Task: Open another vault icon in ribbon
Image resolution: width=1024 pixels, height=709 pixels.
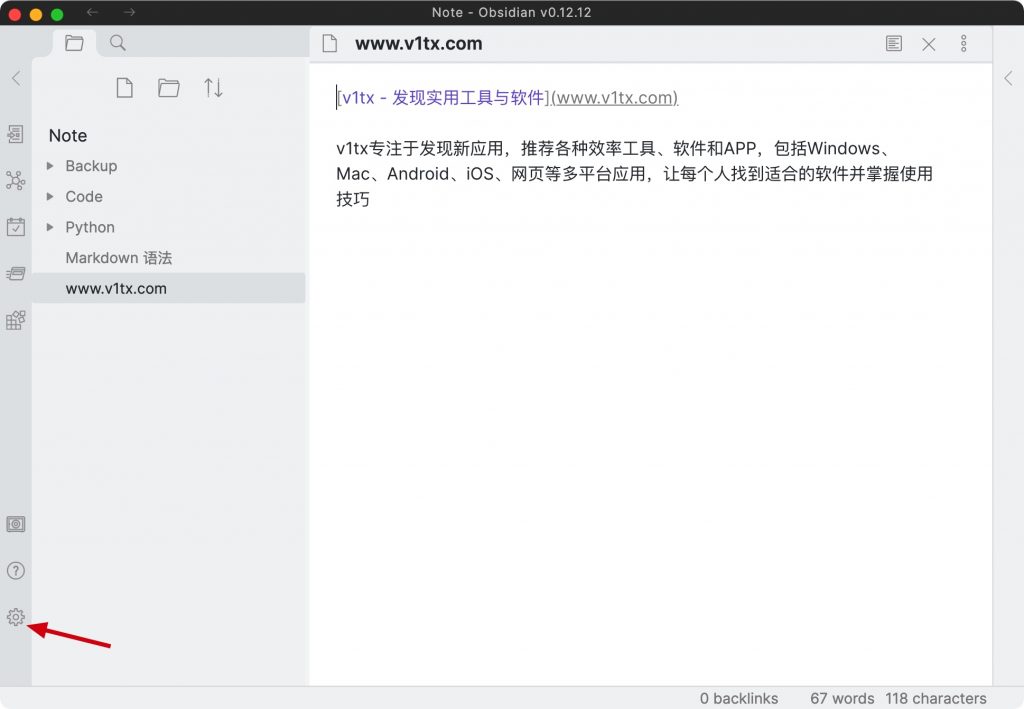Action: (16, 524)
